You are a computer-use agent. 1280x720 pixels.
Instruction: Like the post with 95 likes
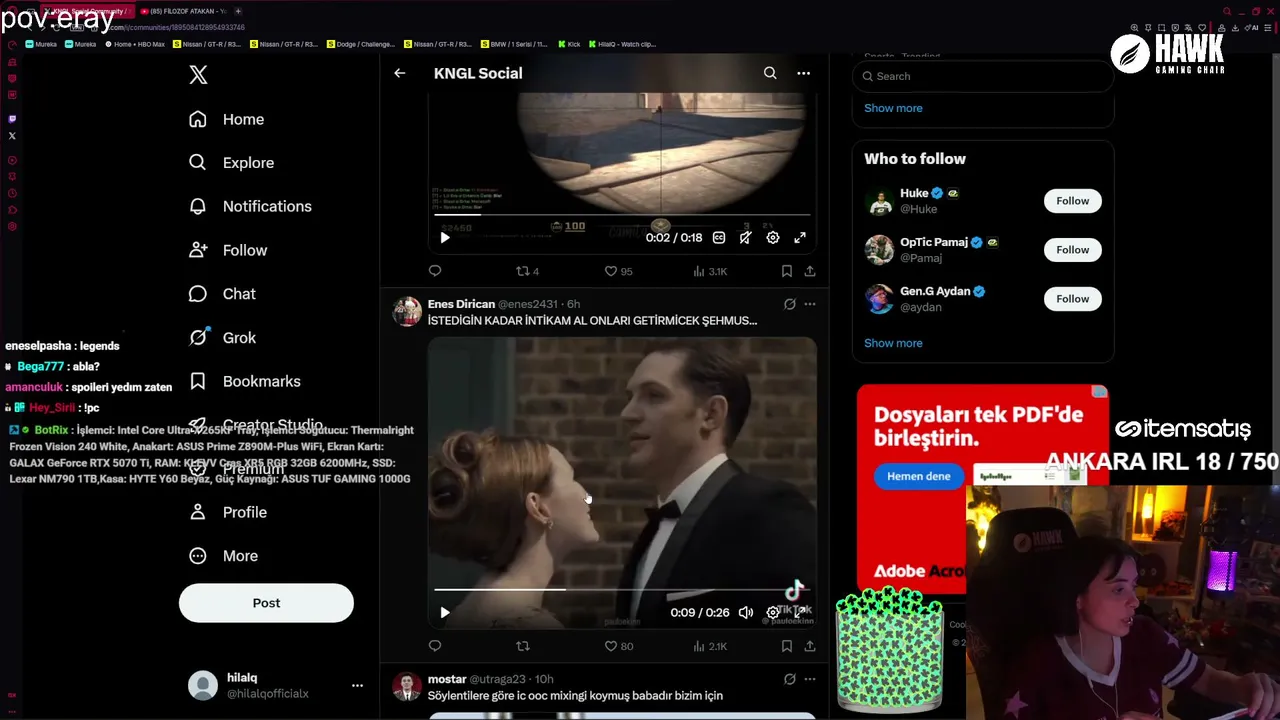(618, 271)
